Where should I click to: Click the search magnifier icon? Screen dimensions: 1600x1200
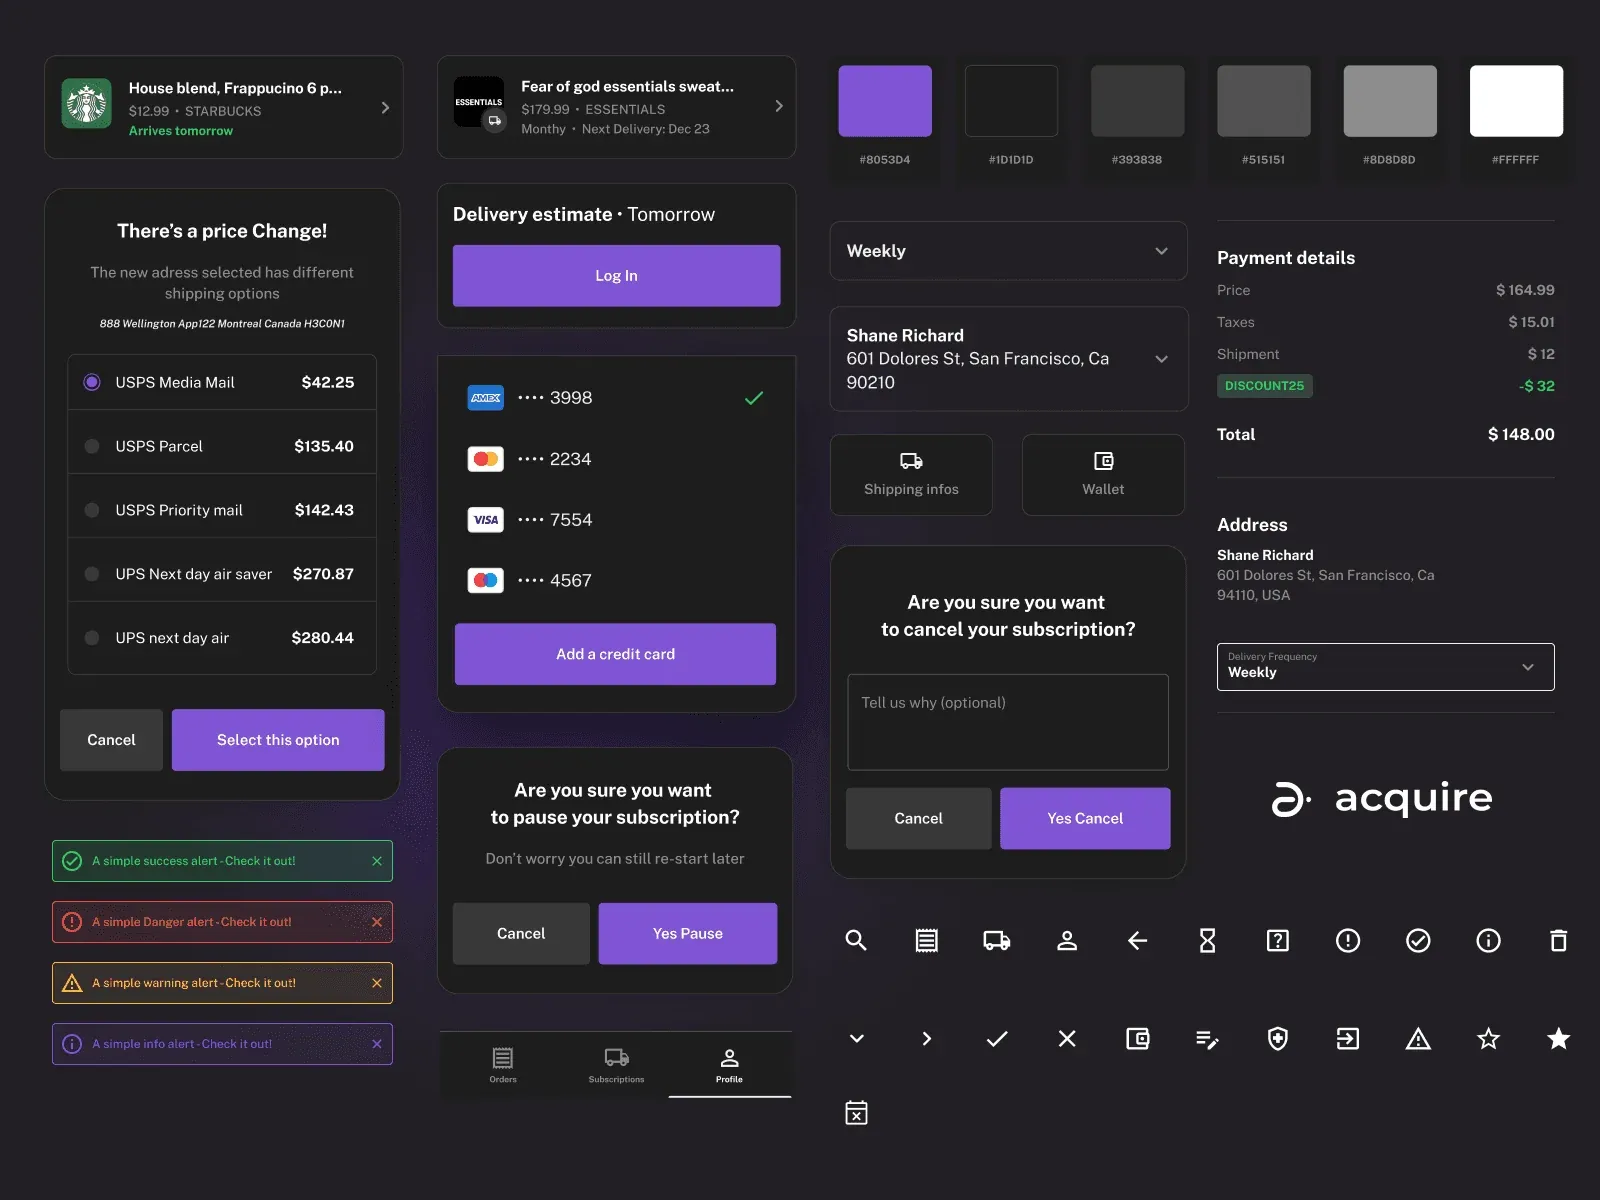pyautogui.click(x=856, y=940)
